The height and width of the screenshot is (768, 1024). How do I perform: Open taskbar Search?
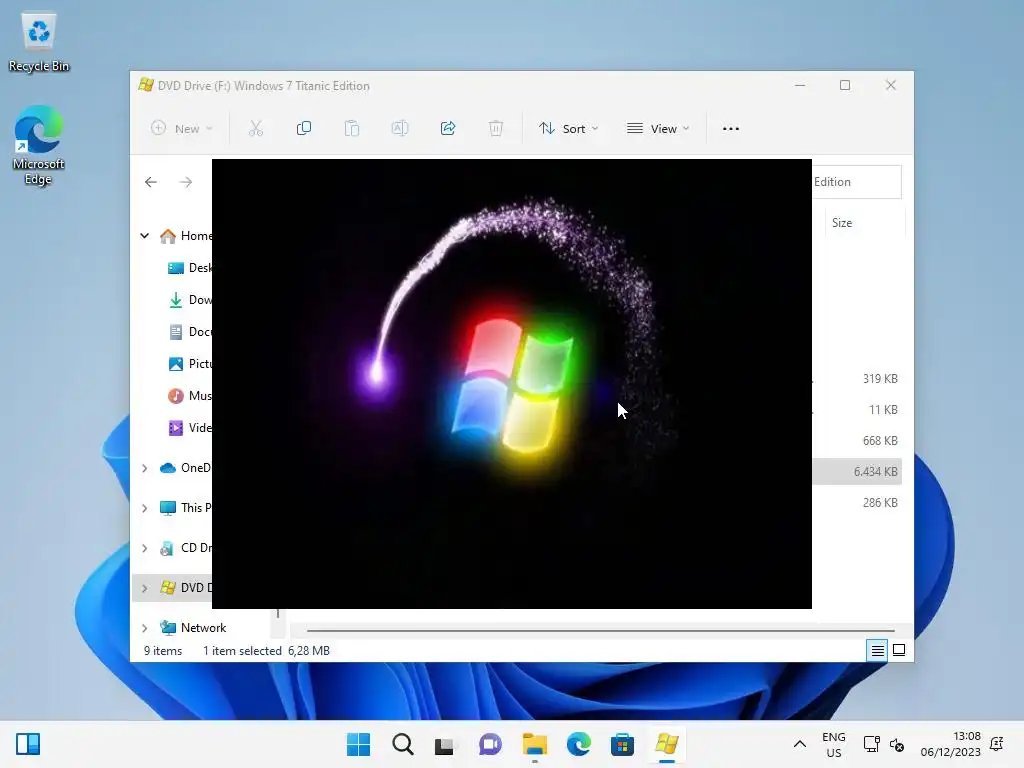click(x=402, y=744)
